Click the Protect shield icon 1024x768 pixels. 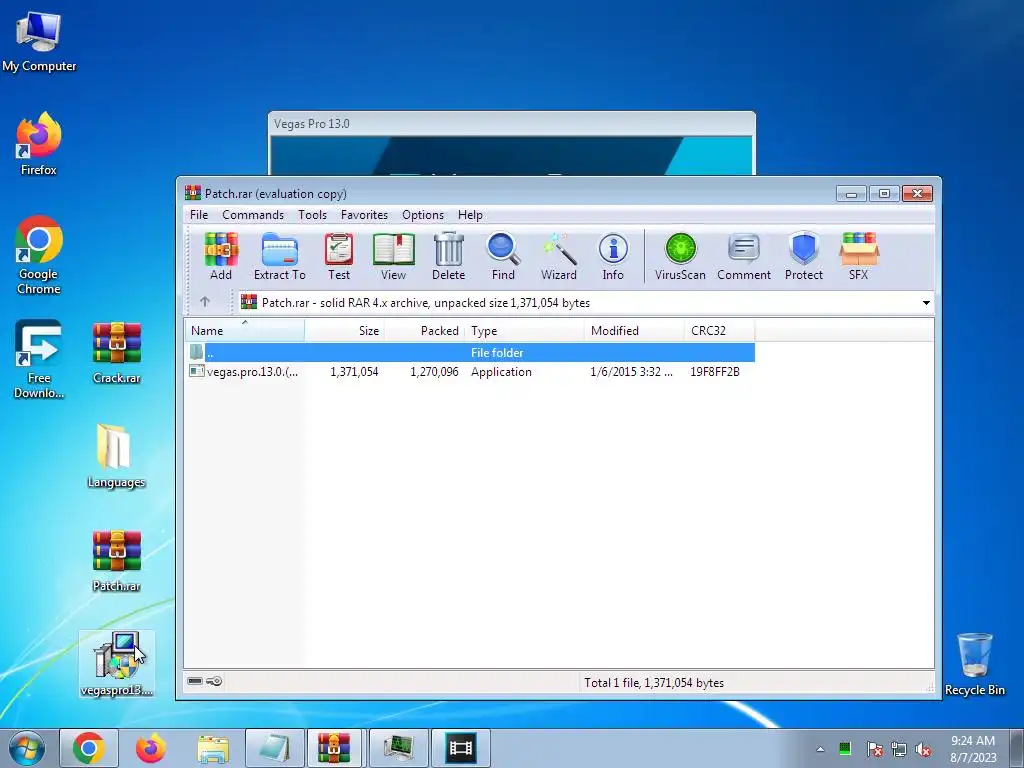click(x=804, y=256)
